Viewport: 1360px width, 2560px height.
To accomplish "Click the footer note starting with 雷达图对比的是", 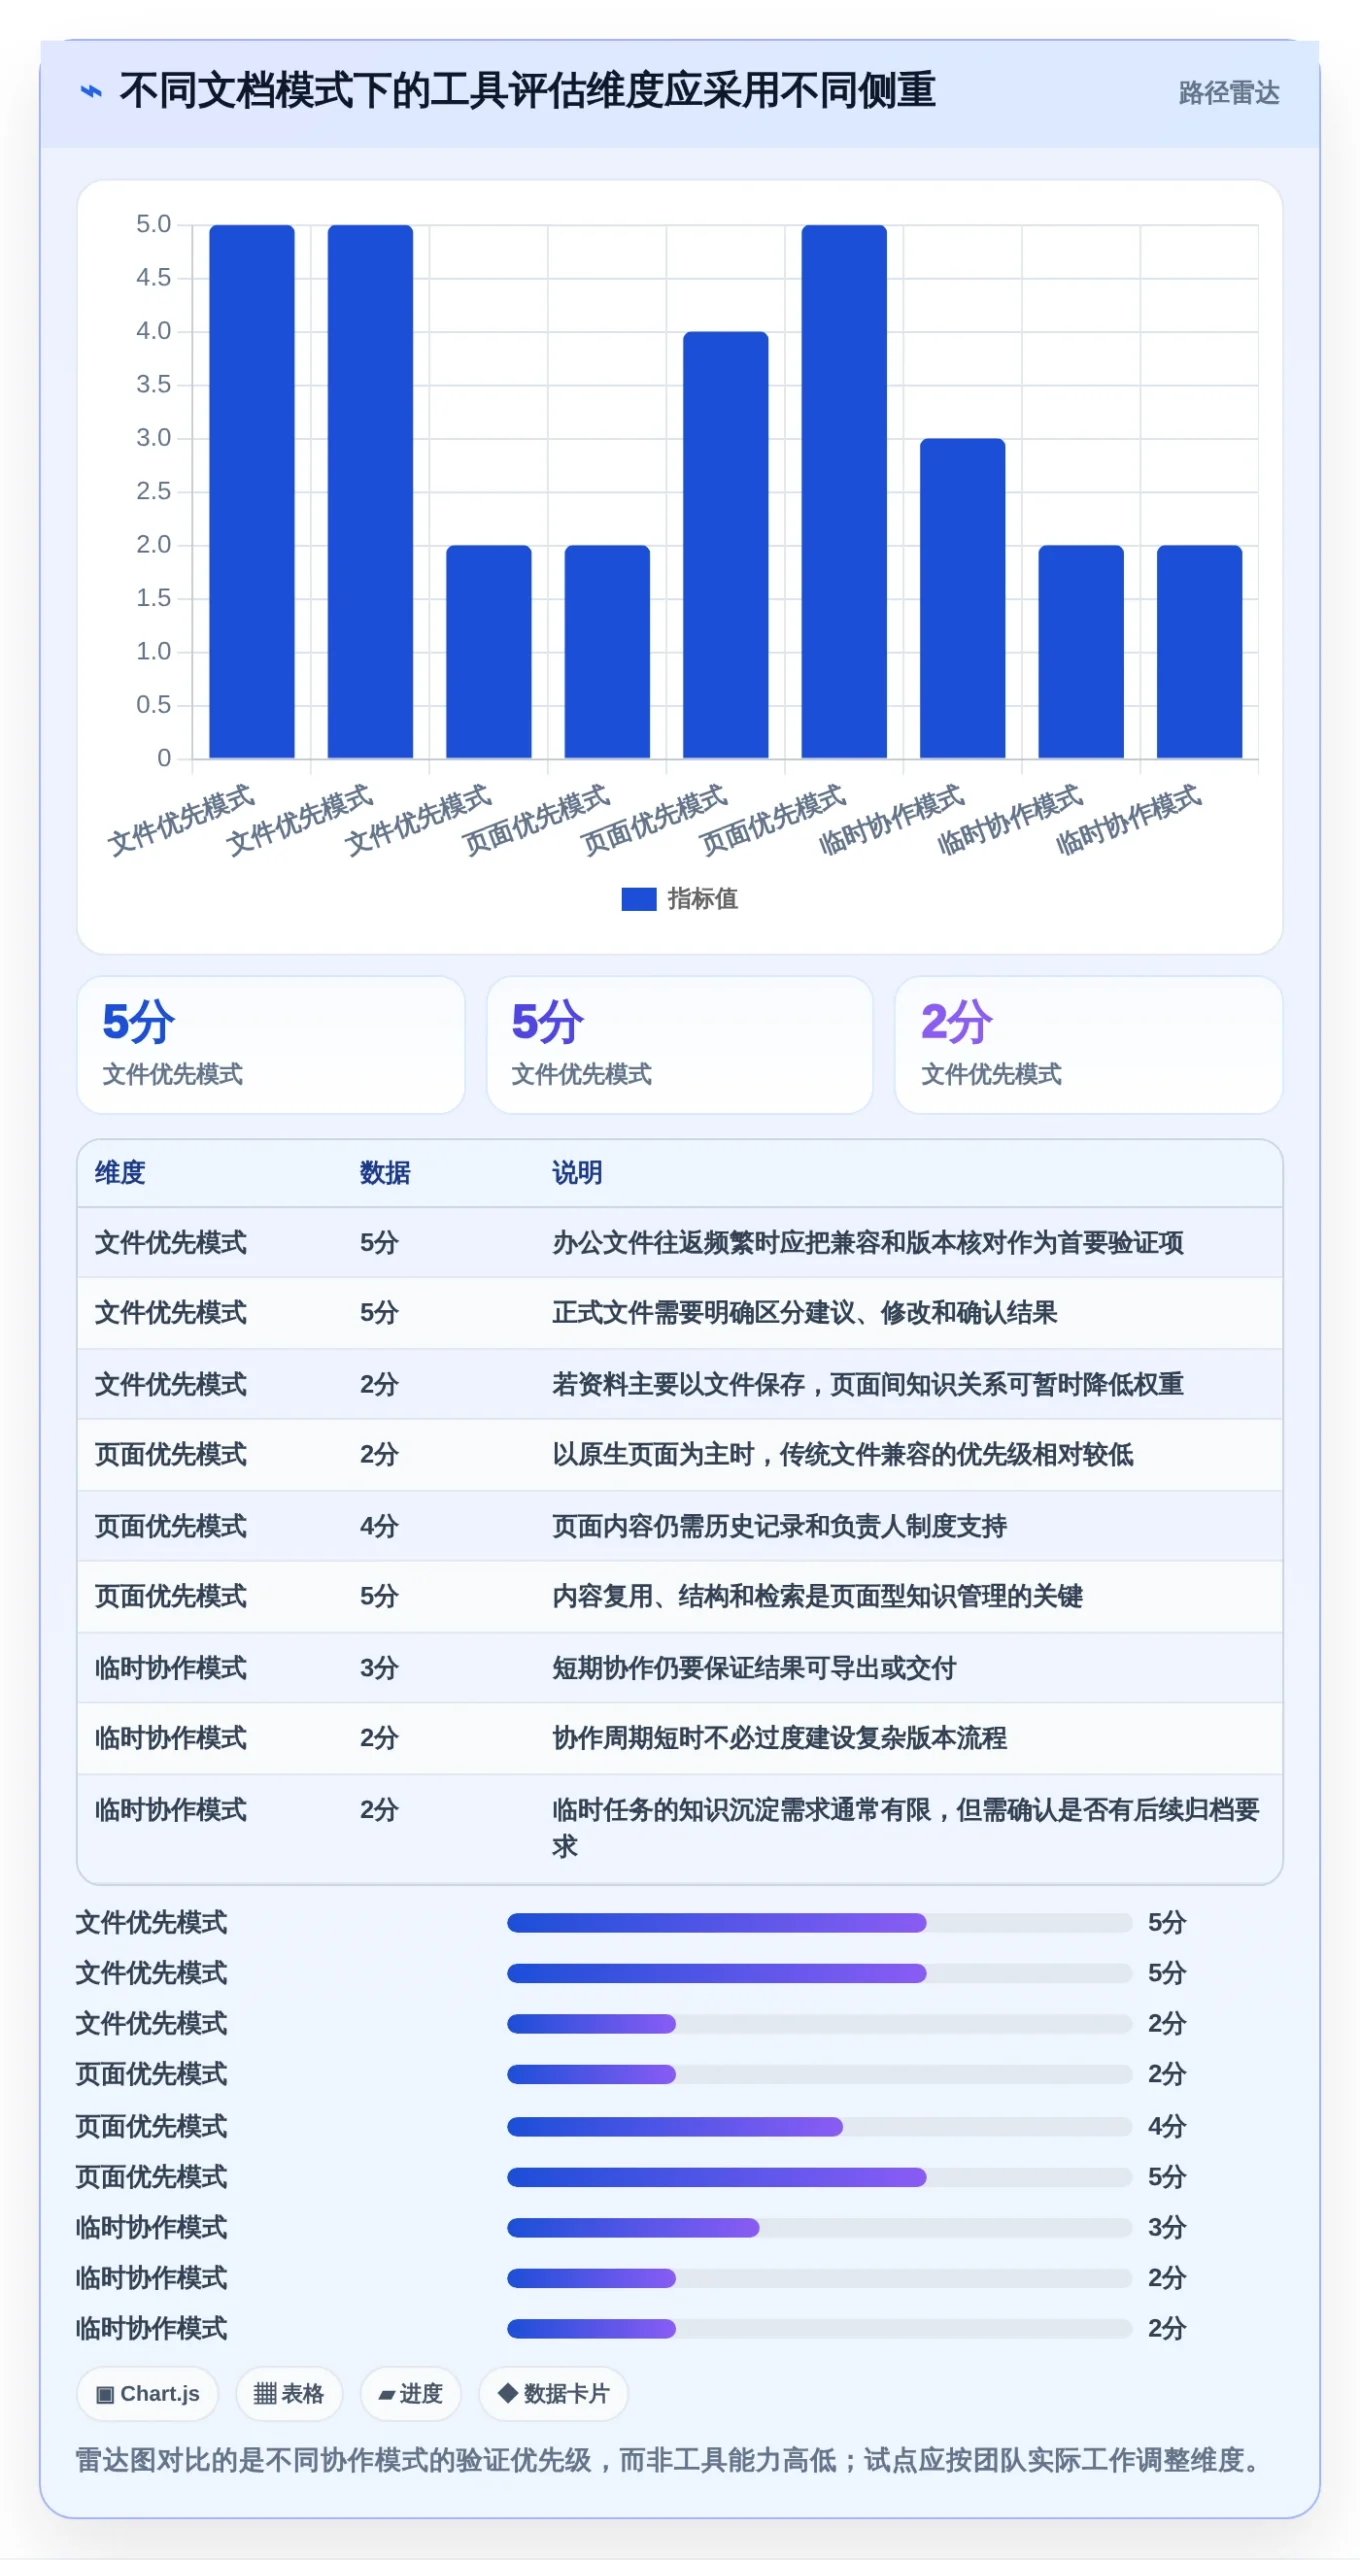I will click(672, 2460).
